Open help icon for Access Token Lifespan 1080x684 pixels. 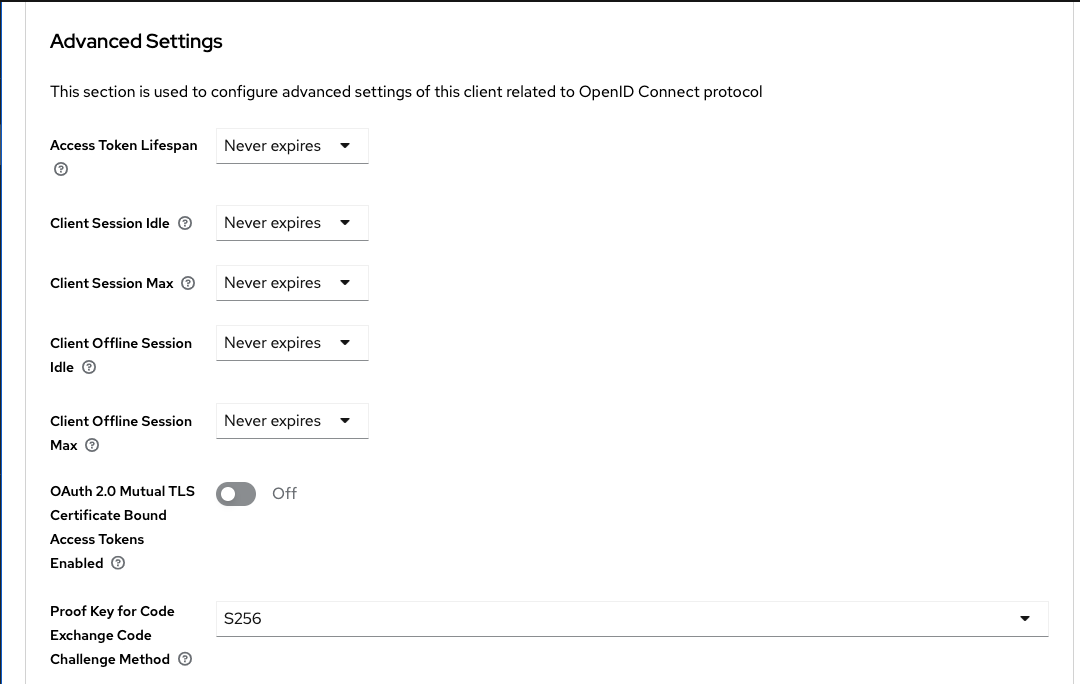click(x=61, y=169)
